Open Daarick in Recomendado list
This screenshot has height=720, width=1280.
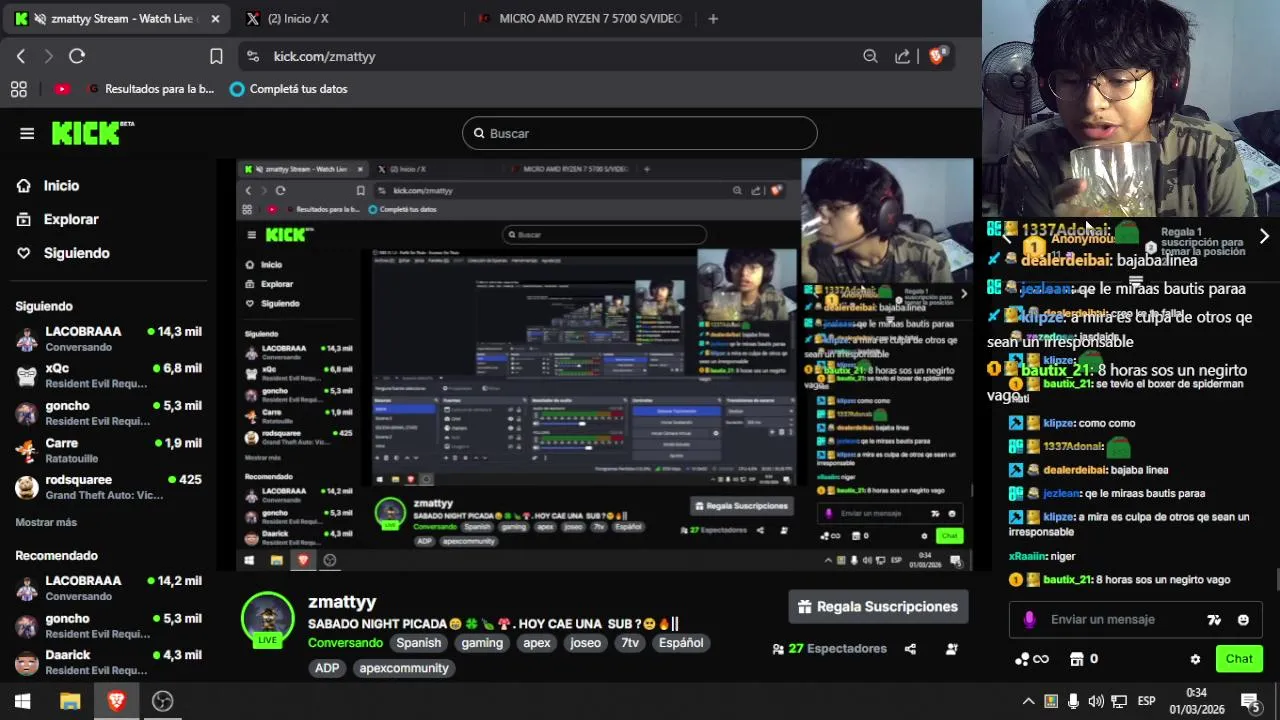(x=109, y=662)
